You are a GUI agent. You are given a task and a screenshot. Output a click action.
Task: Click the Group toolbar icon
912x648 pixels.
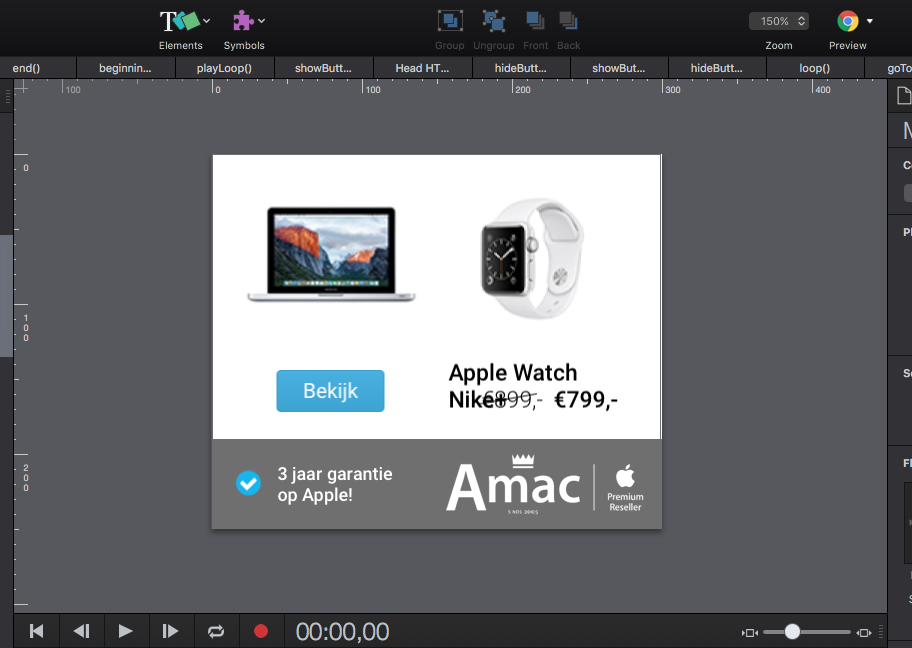[450, 22]
